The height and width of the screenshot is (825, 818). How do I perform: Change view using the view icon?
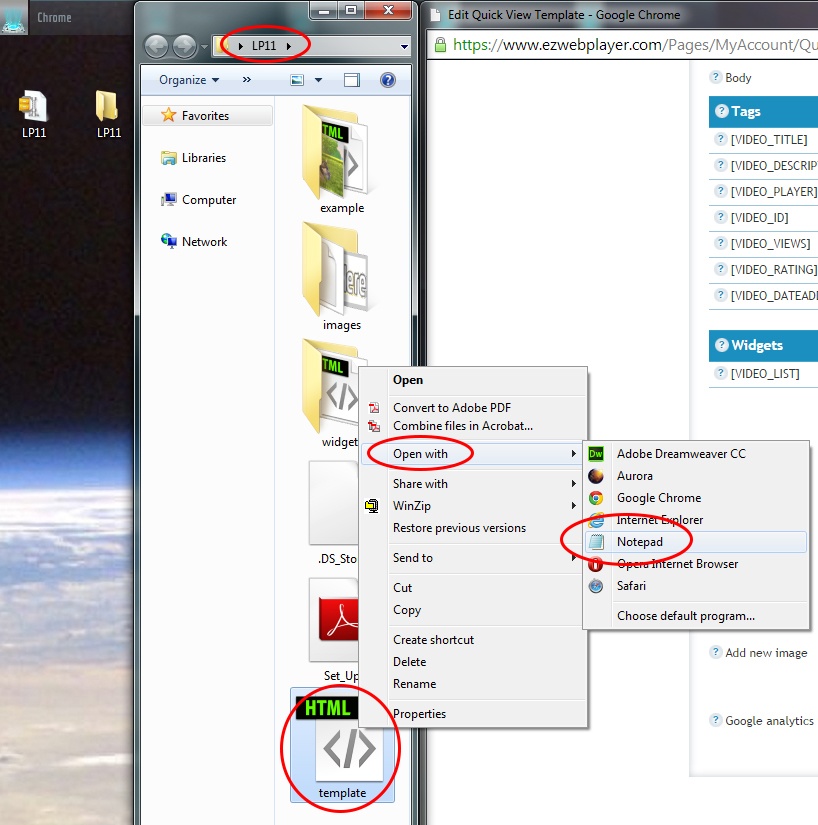[x=297, y=80]
